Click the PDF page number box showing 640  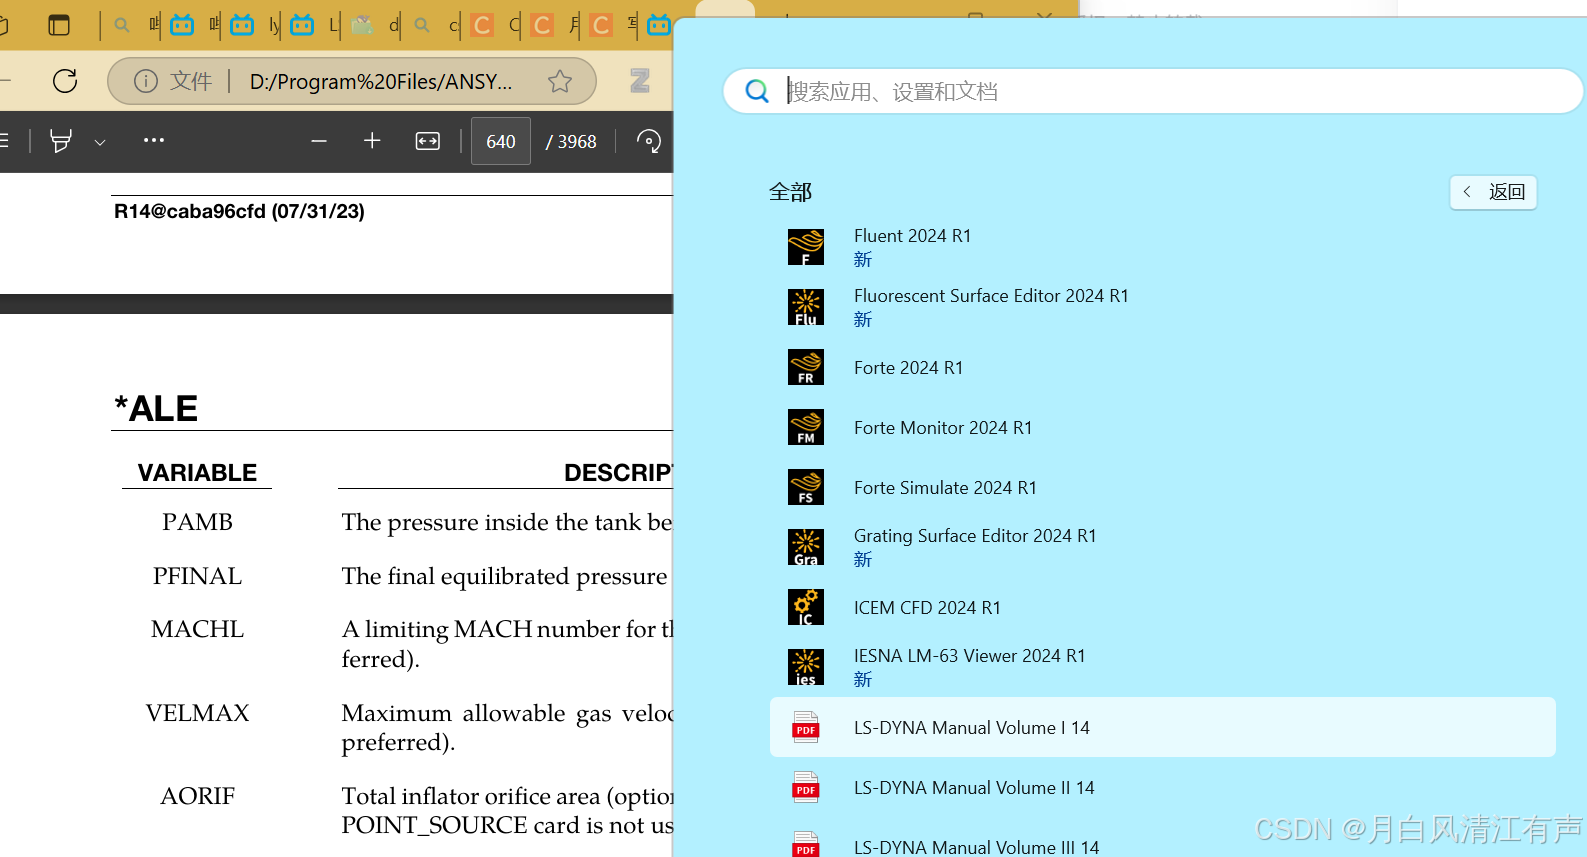[x=501, y=141]
